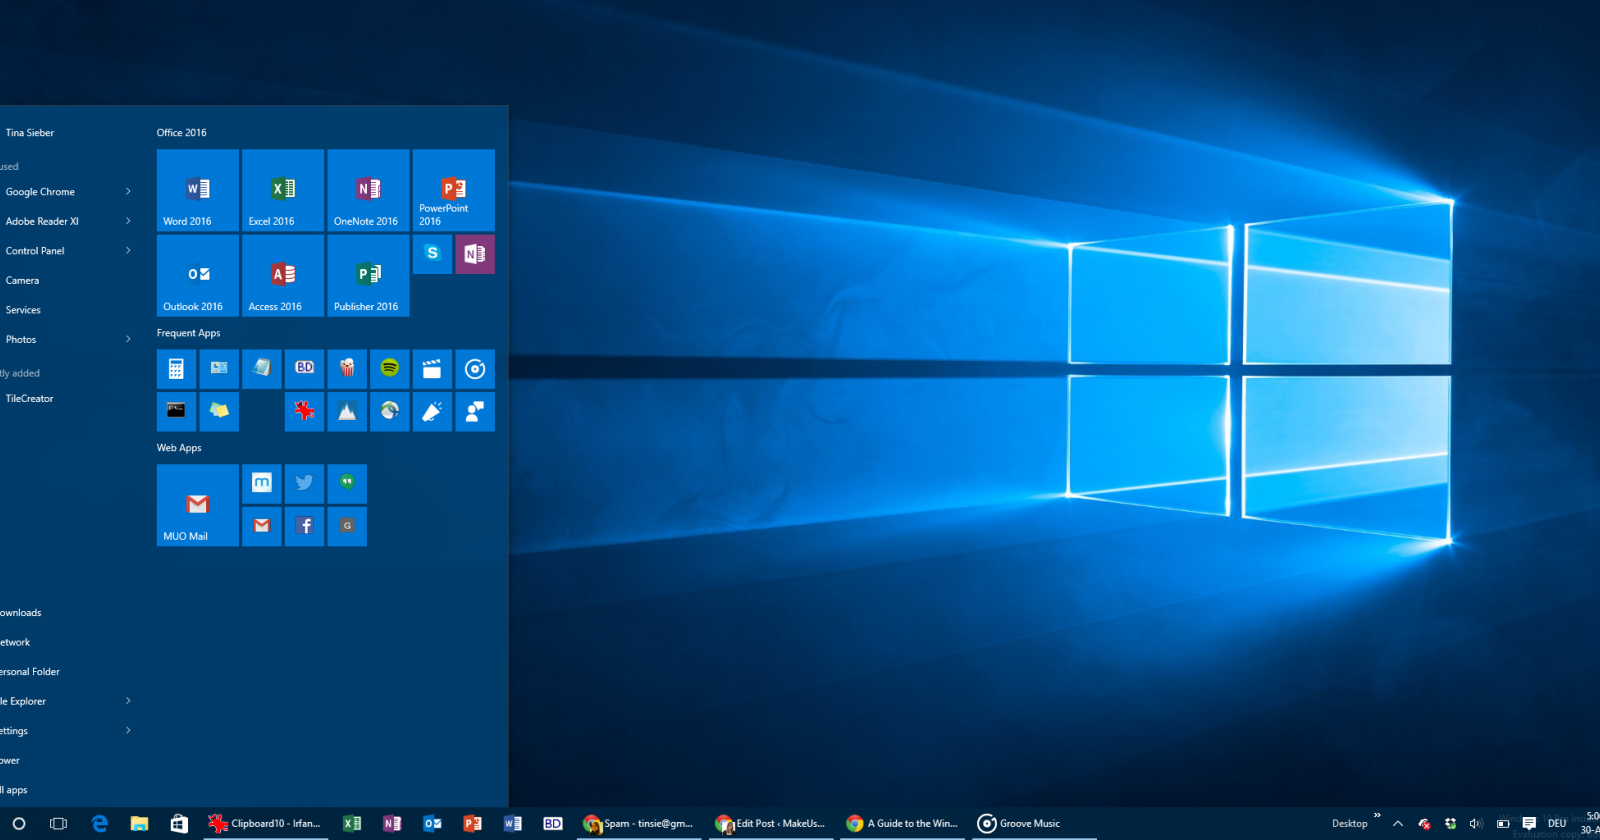This screenshot has width=1600, height=840.
Task: Expand the Photos jump list arrow
Action: (x=128, y=339)
